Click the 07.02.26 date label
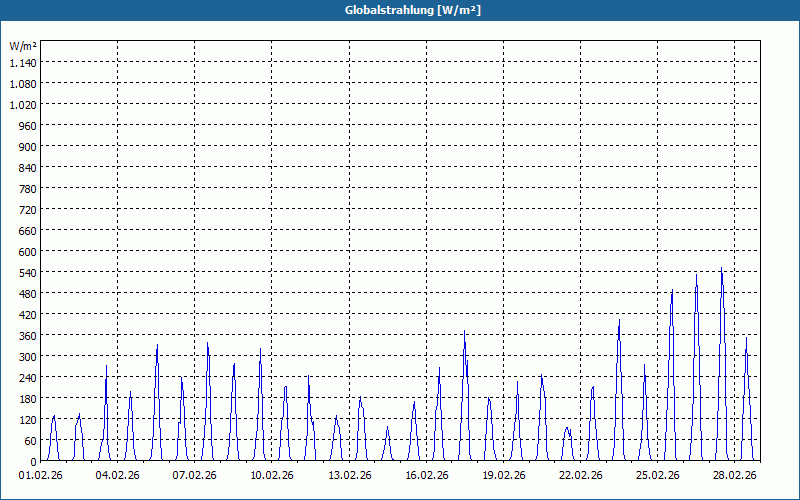This screenshot has height=500, width=800. [x=194, y=476]
